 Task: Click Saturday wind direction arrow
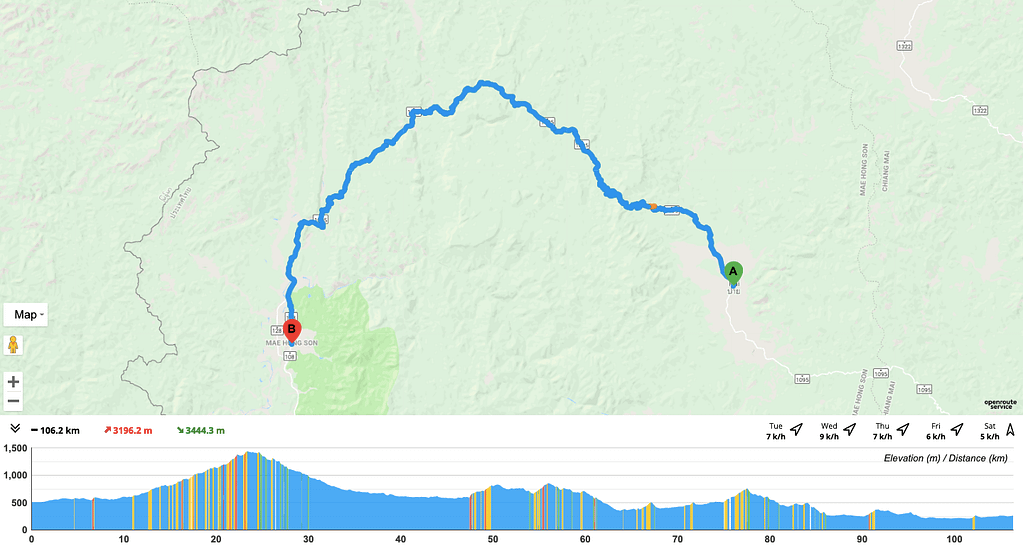[x=1011, y=430]
